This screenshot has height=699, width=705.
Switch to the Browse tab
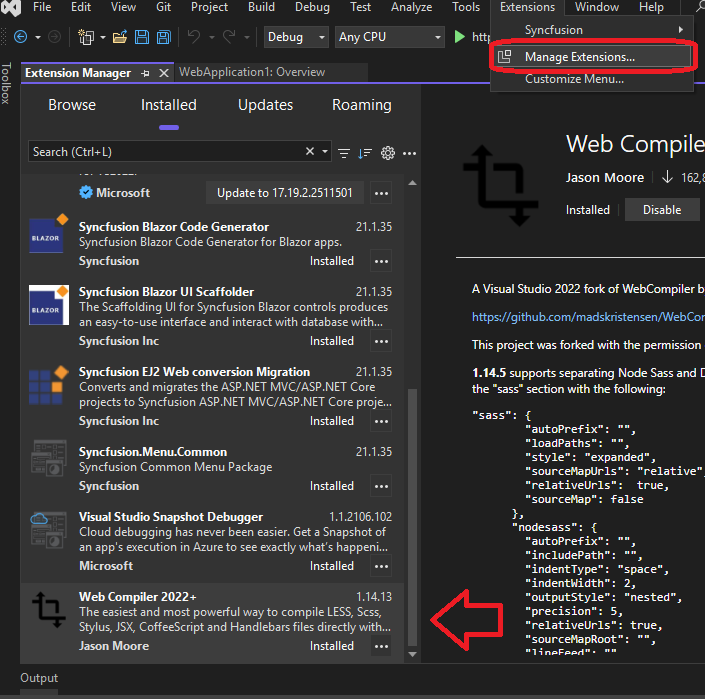tap(72, 105)
